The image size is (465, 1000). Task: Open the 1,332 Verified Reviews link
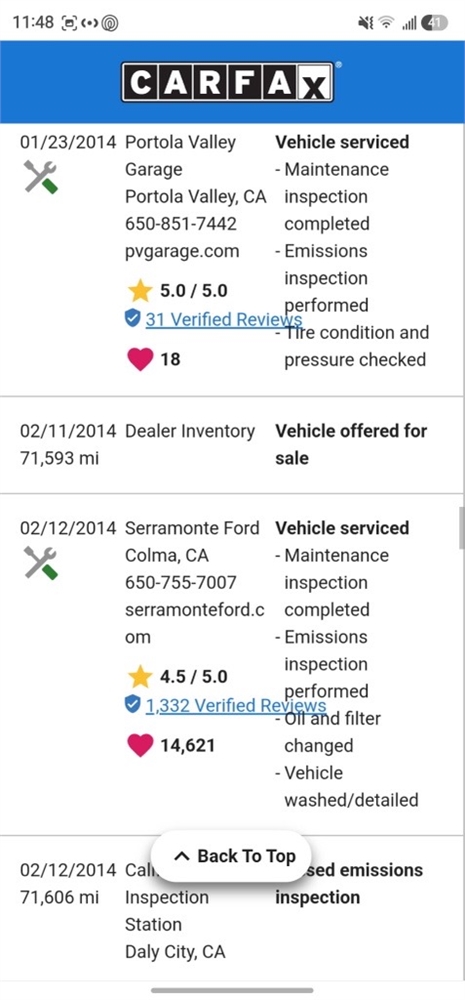(235, 705)
